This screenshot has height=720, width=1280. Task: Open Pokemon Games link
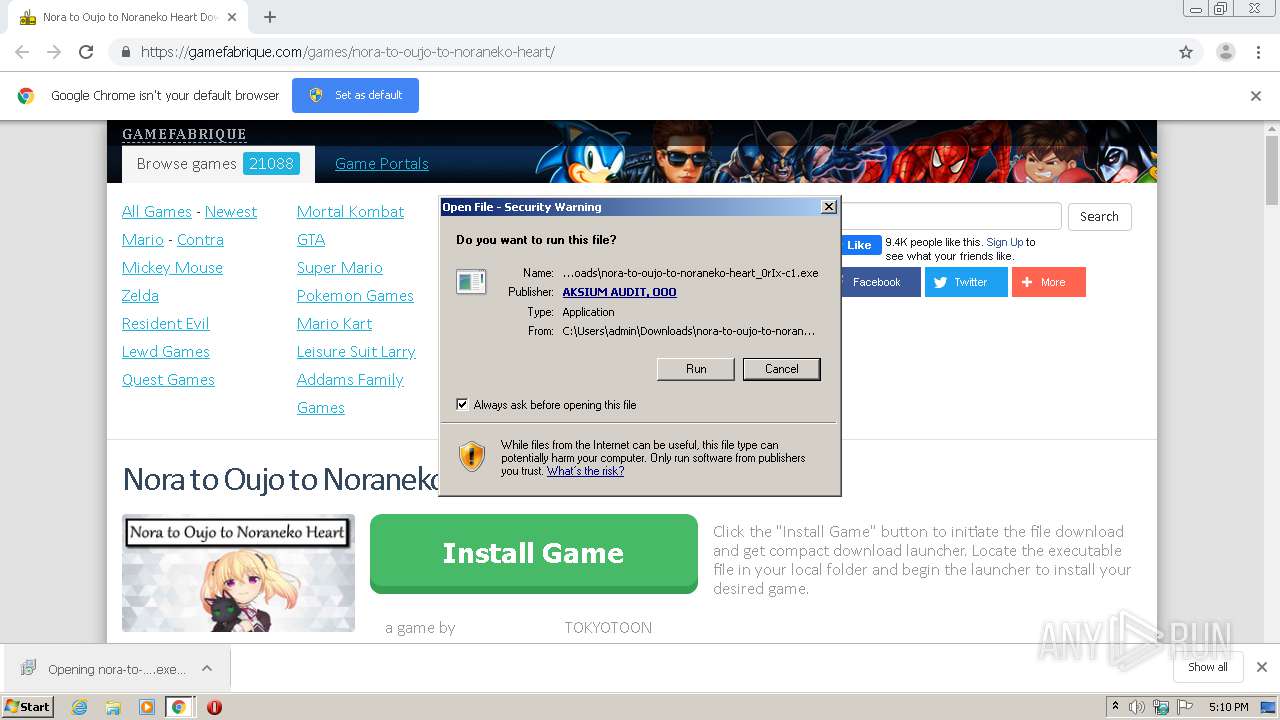tap(355, 296)
